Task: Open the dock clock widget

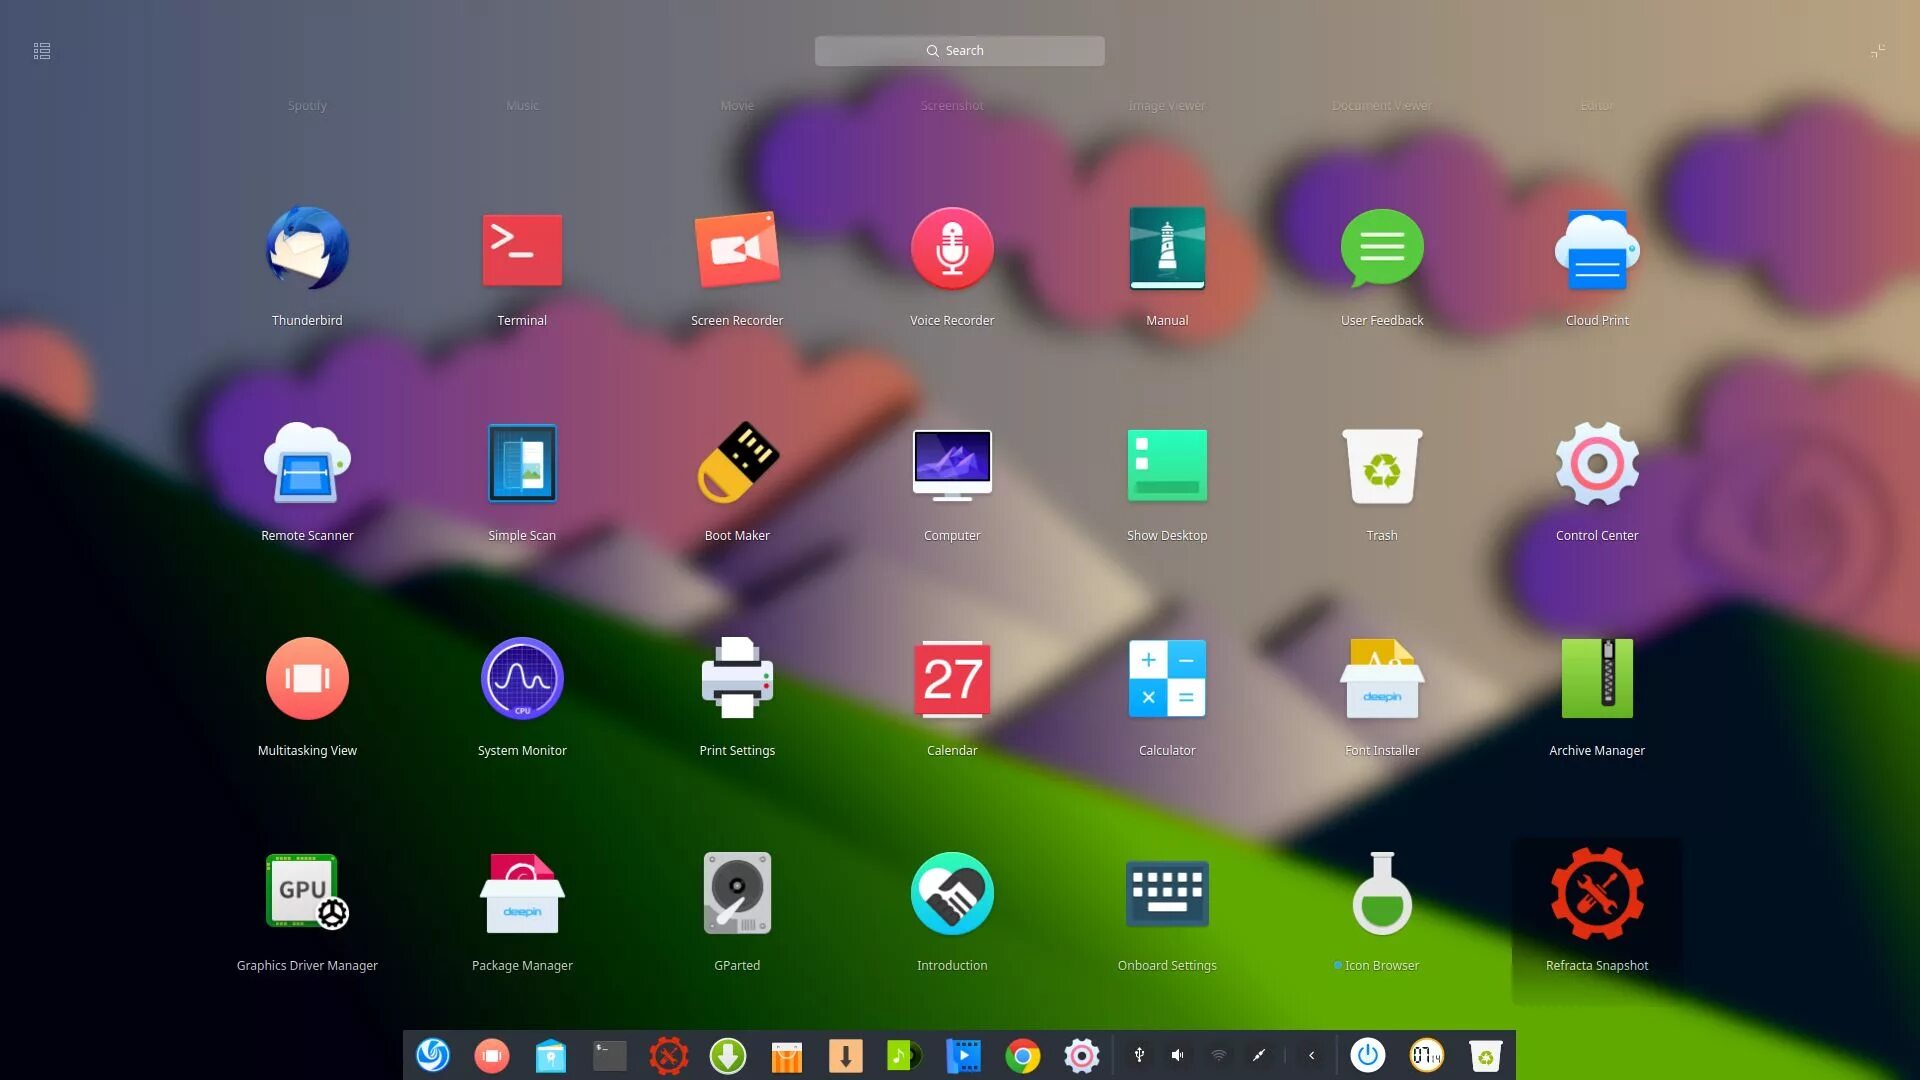Action: click(x=1426, y=1055)
